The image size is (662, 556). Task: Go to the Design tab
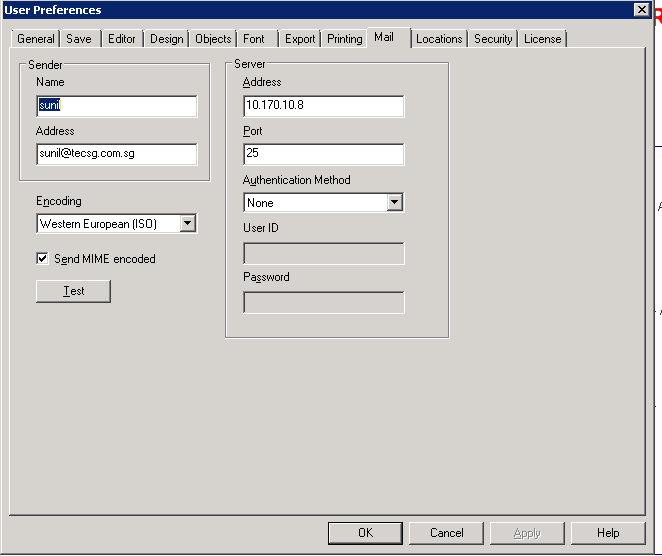167,39
